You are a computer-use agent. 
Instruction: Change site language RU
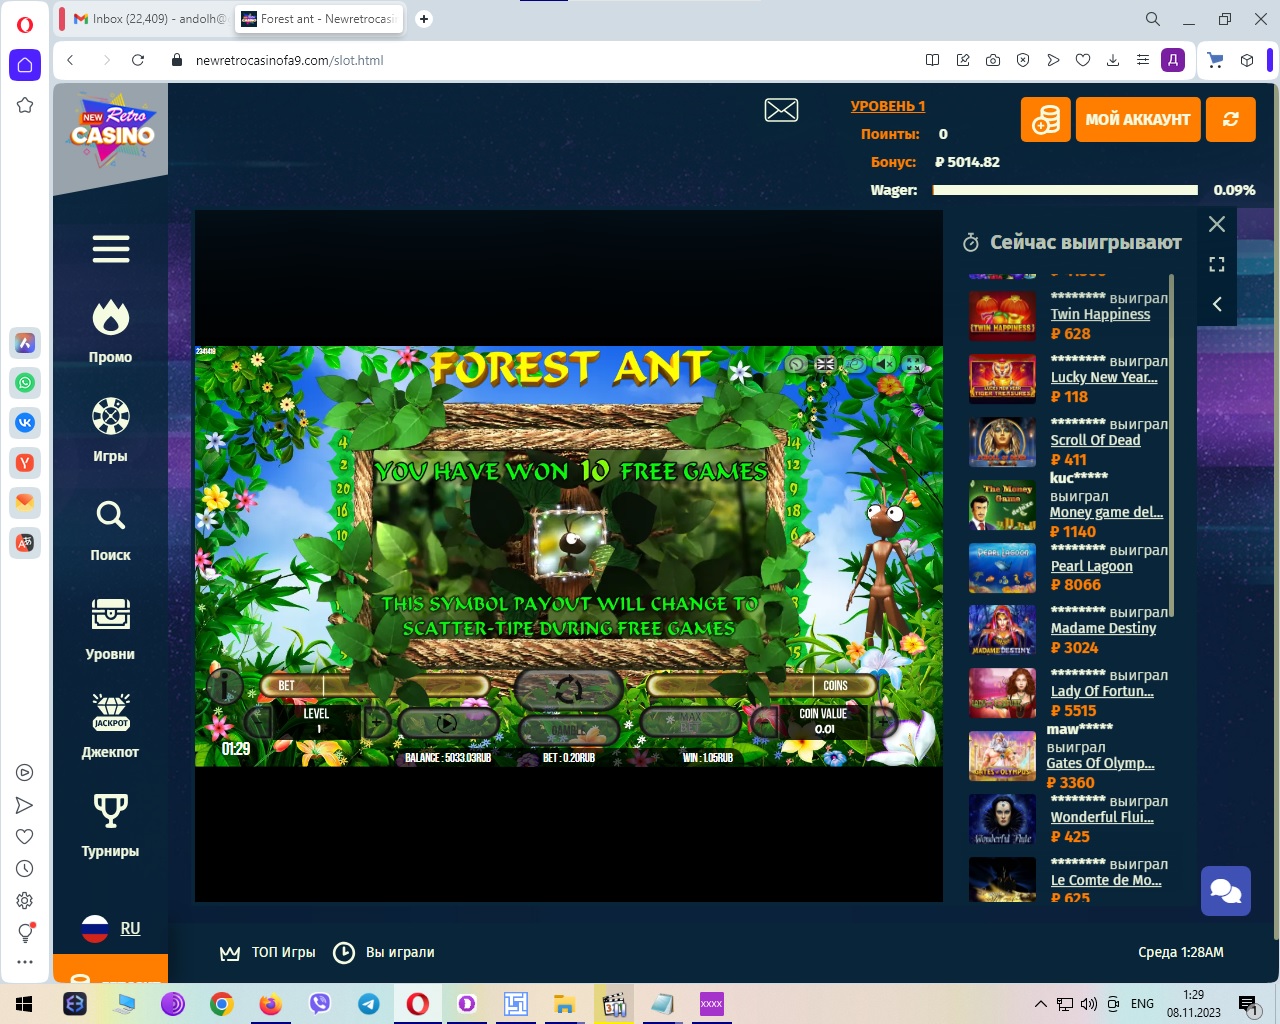[111, 929]
